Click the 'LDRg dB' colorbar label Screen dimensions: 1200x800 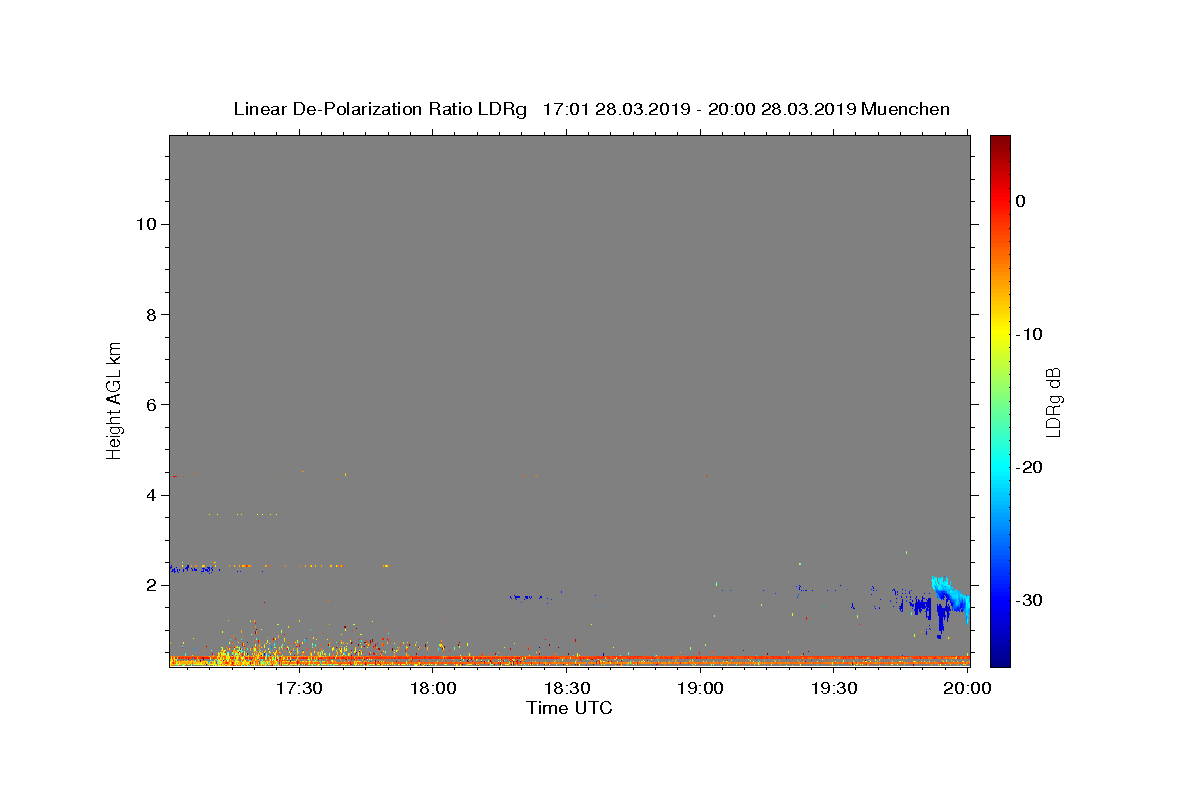(x=1052, y=403)
